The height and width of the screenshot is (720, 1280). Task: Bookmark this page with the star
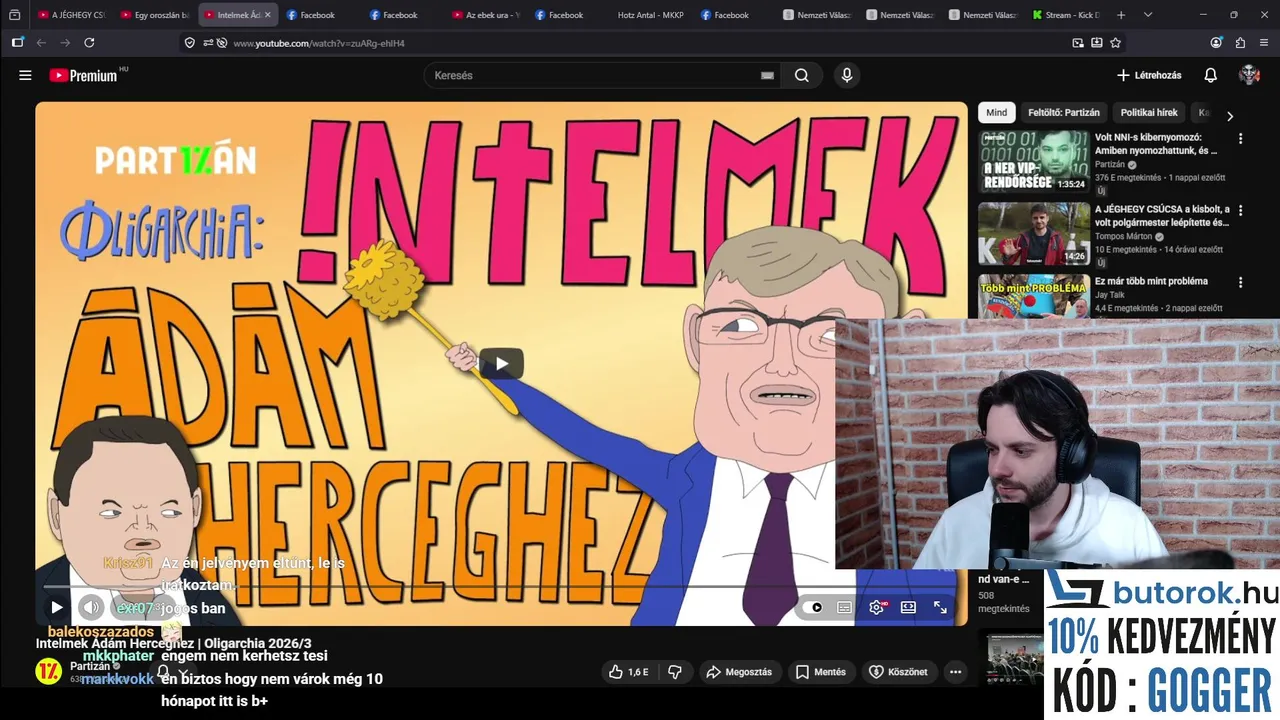[1116, 43]
